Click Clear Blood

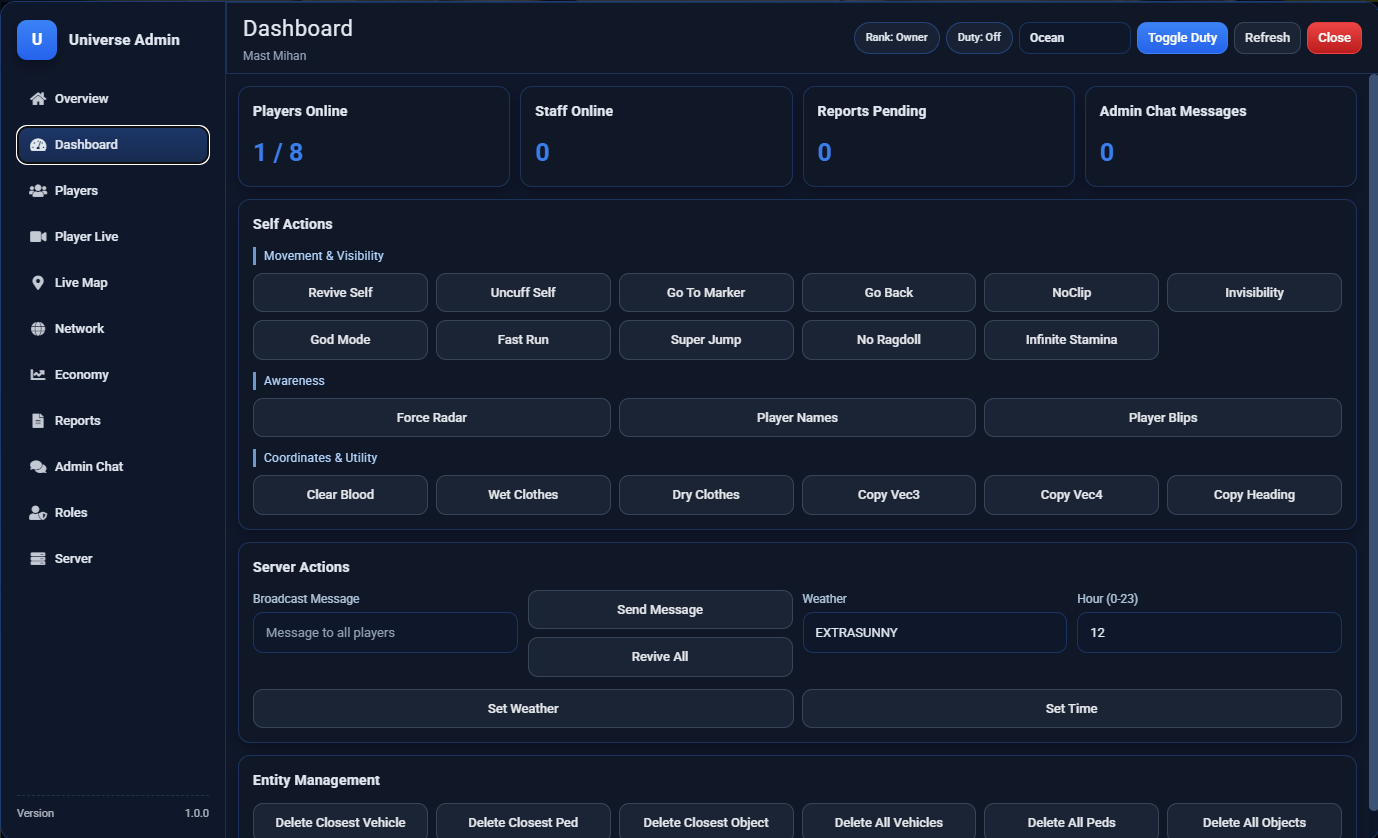coord(340,495)
